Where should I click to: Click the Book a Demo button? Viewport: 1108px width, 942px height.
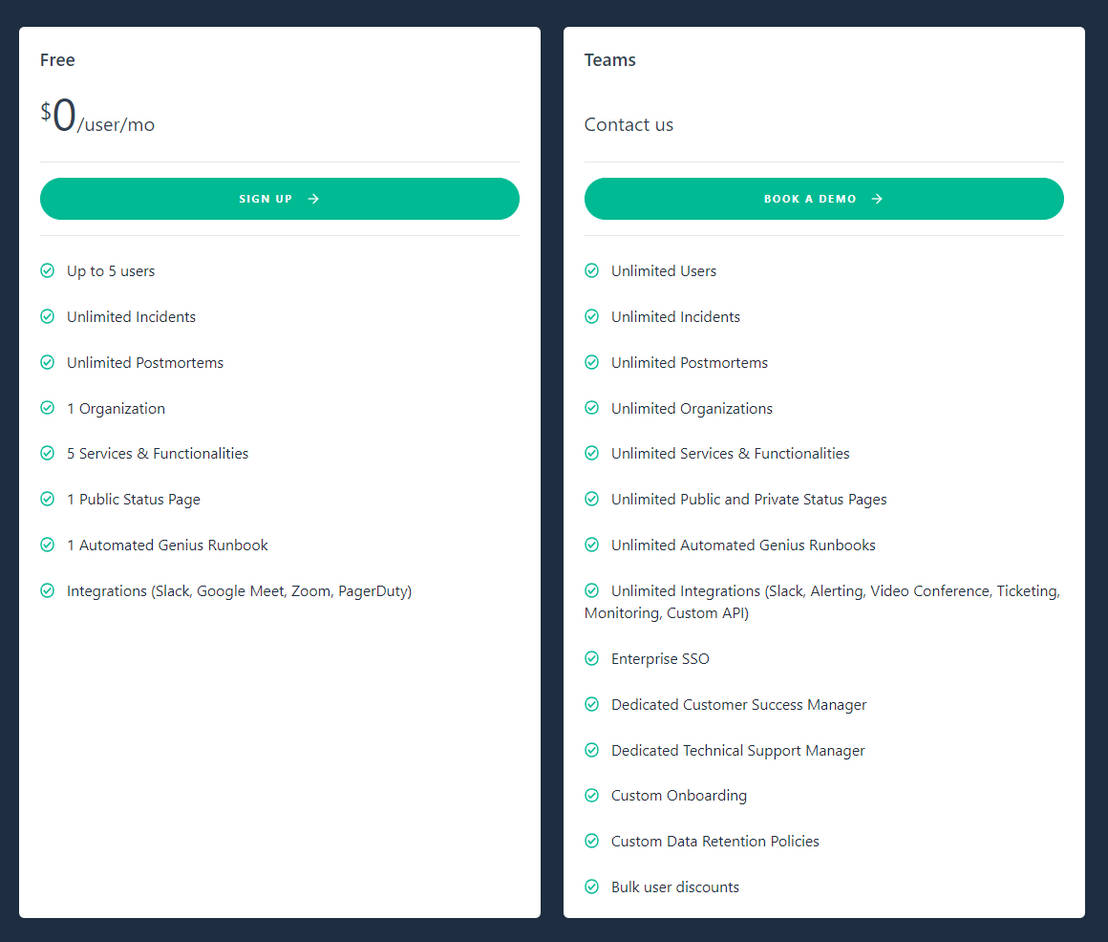point(823,199)
